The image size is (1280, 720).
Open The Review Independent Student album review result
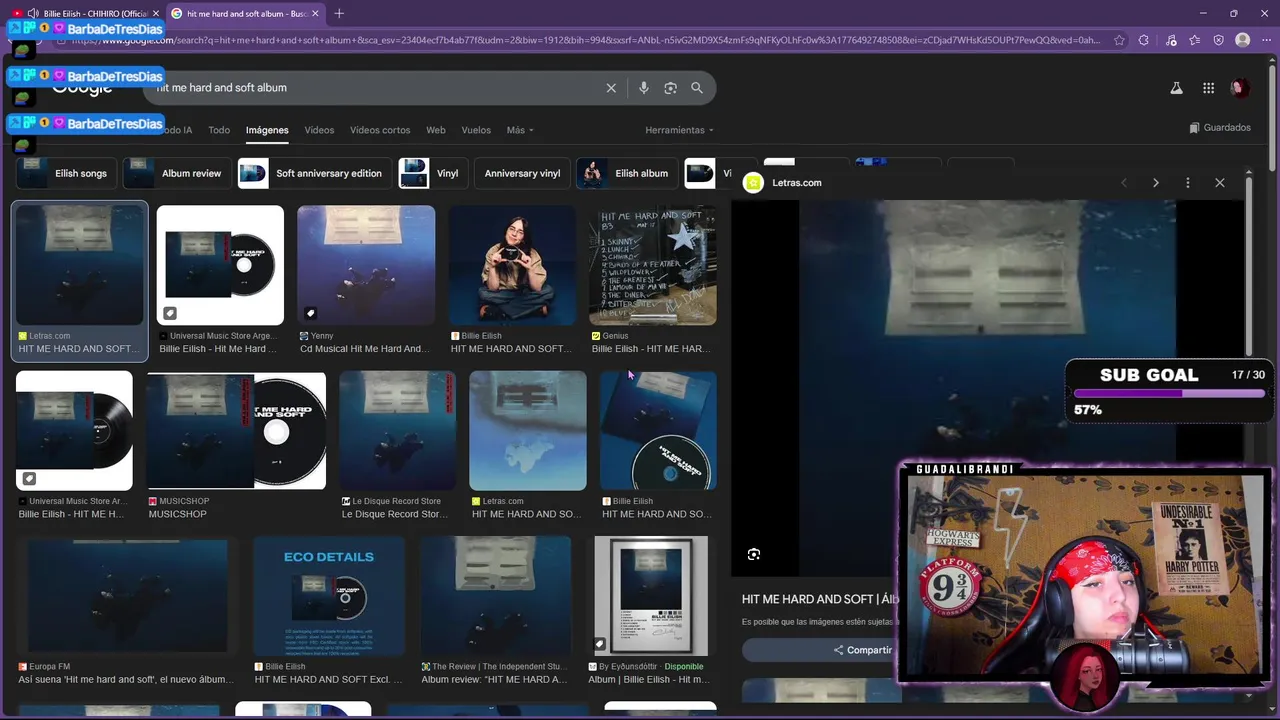coord(495,596)
